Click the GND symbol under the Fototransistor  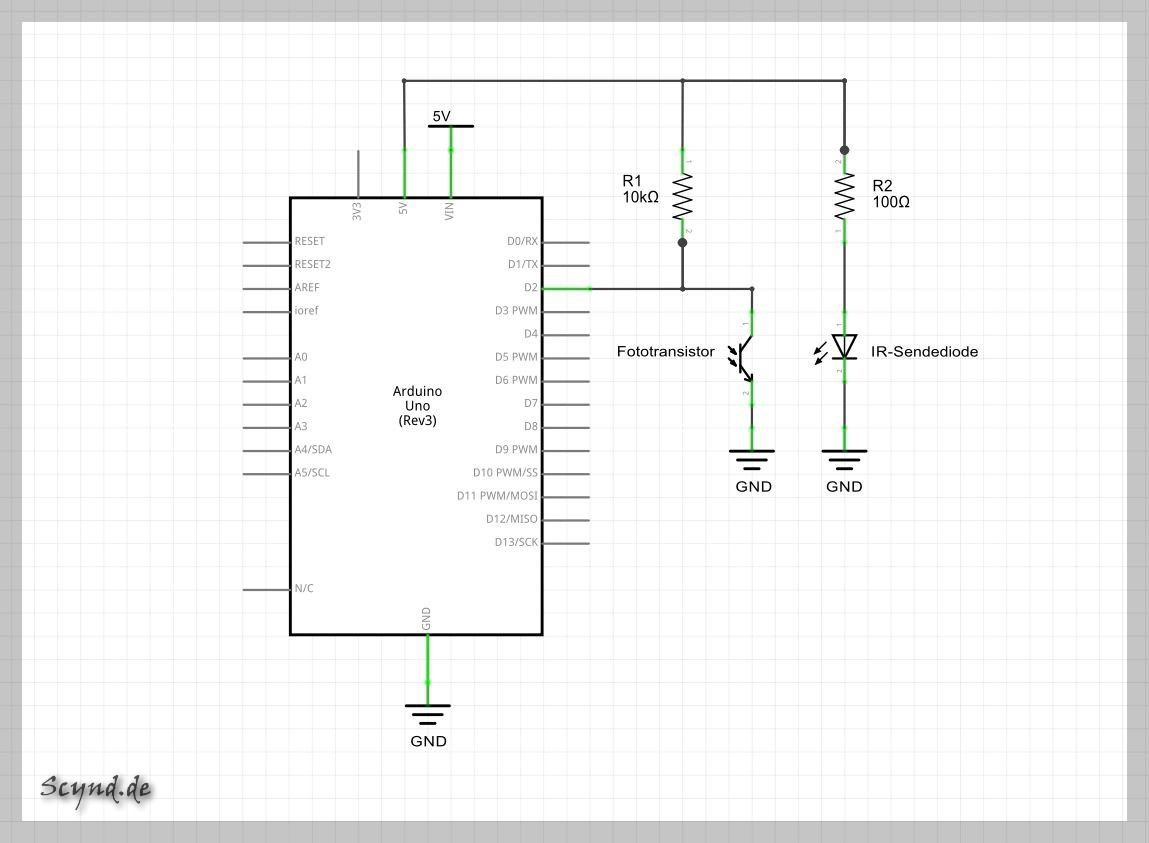point(752,460)
